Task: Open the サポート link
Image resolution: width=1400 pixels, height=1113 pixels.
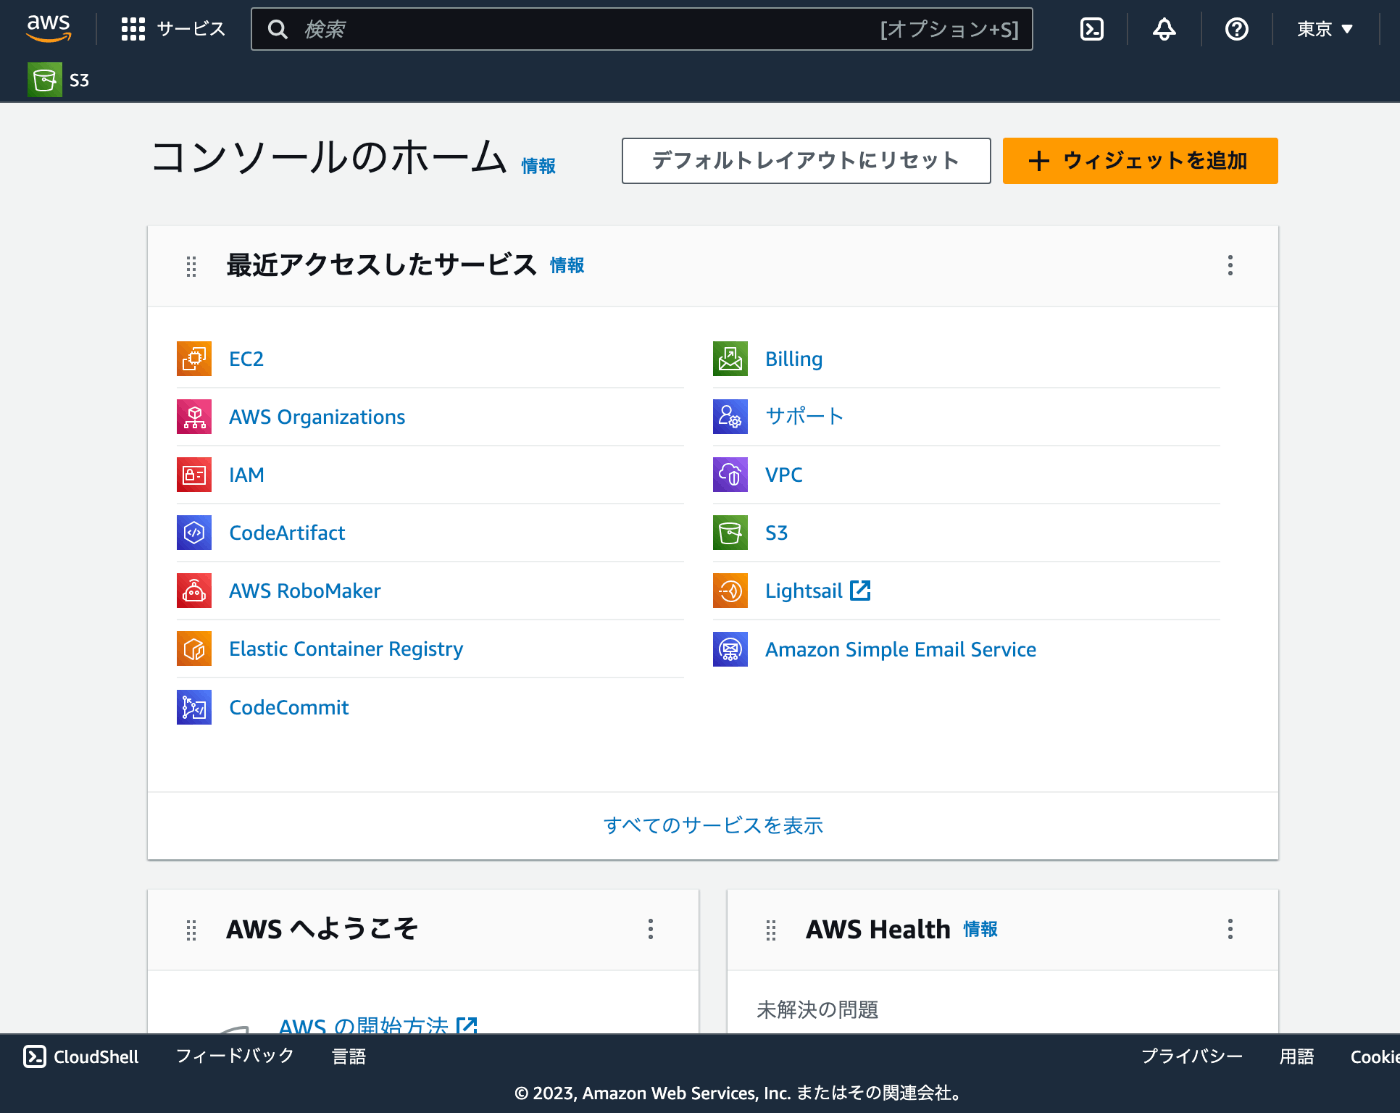Action: click(x=805, y=416)
